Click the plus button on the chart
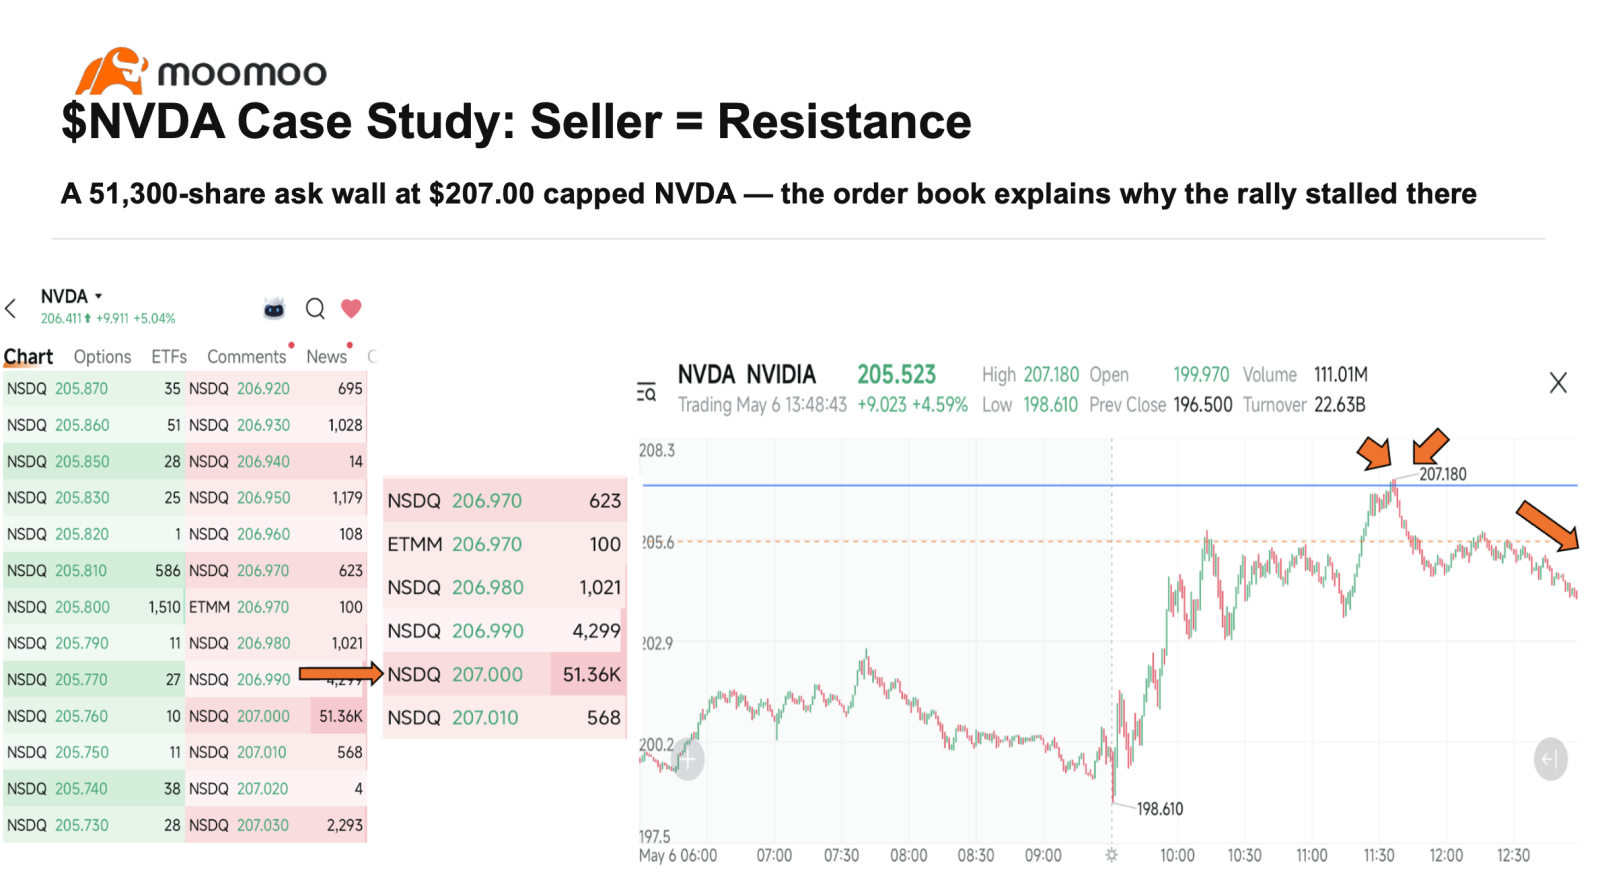This screenshot has height=892, width=1600. coord(687,759)
